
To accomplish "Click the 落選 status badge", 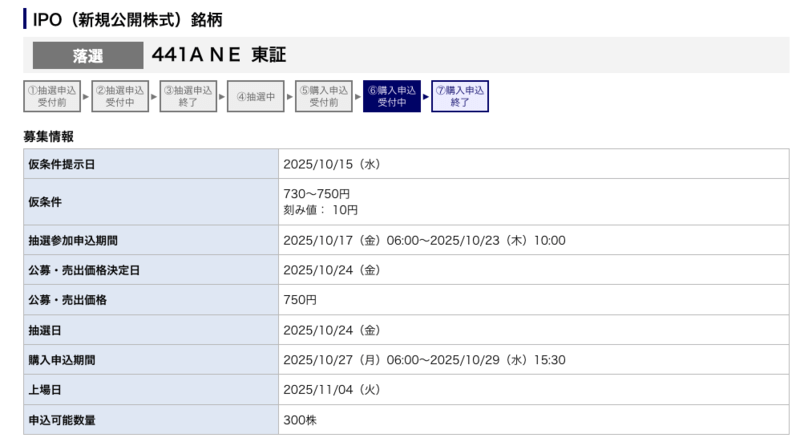I will (88, 55).
